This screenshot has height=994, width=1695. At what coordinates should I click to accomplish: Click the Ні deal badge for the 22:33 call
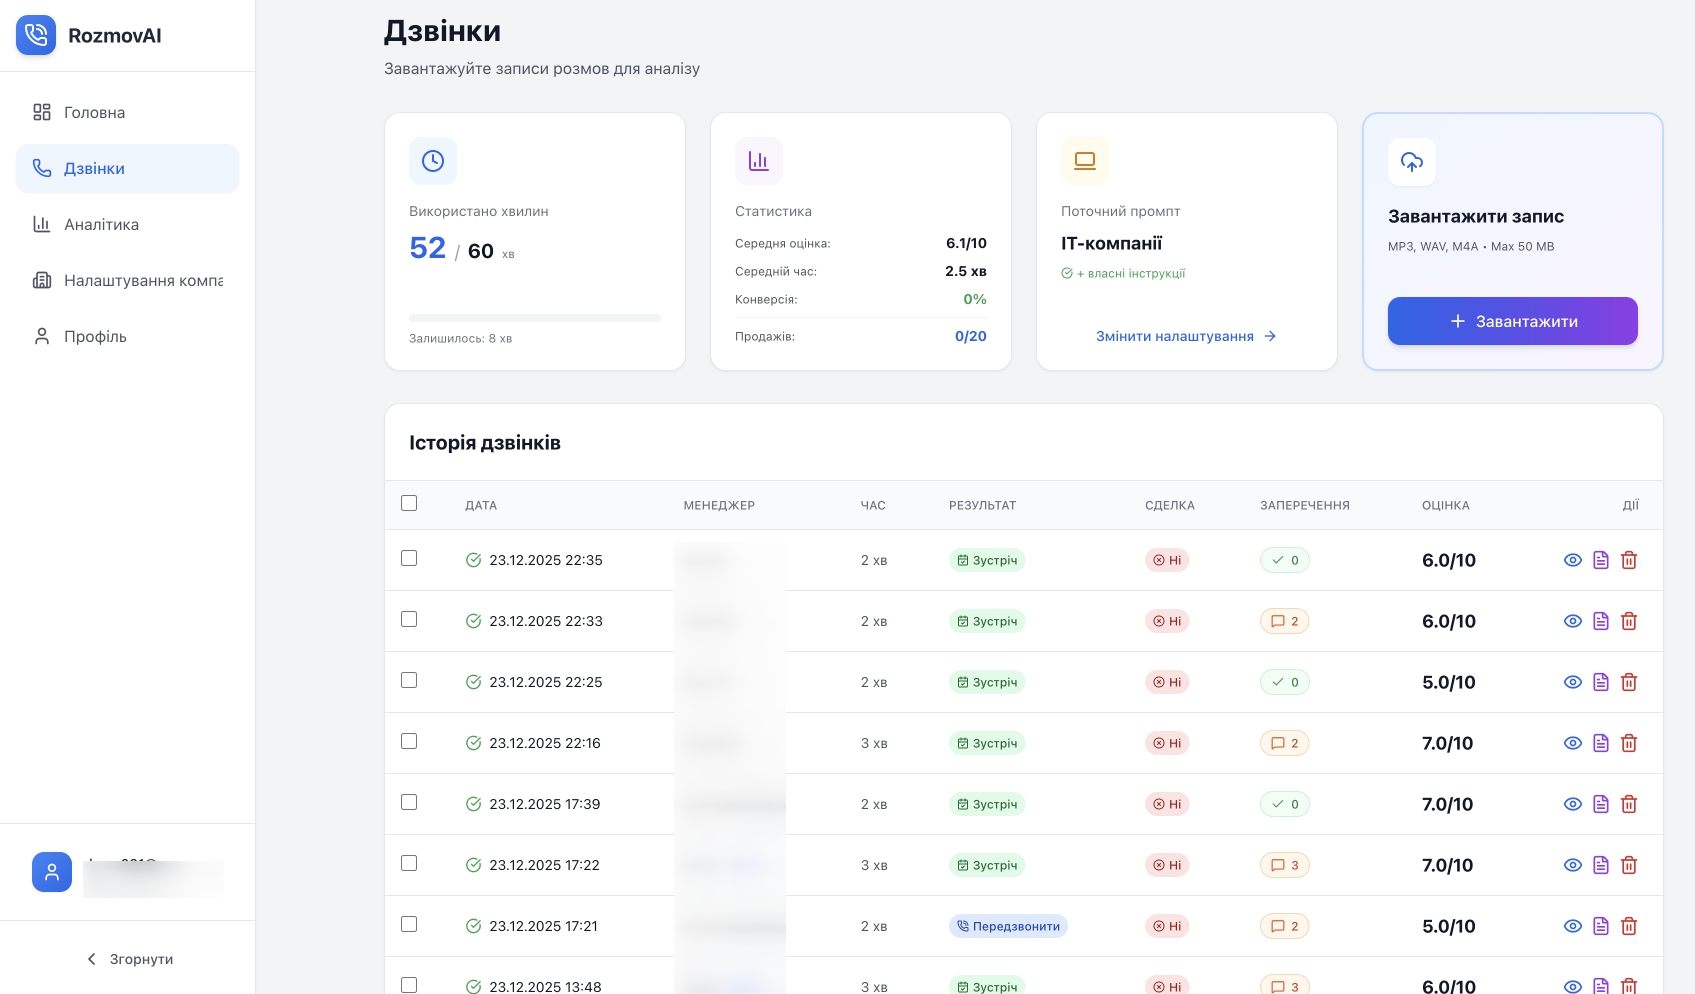click(1167, 621)
